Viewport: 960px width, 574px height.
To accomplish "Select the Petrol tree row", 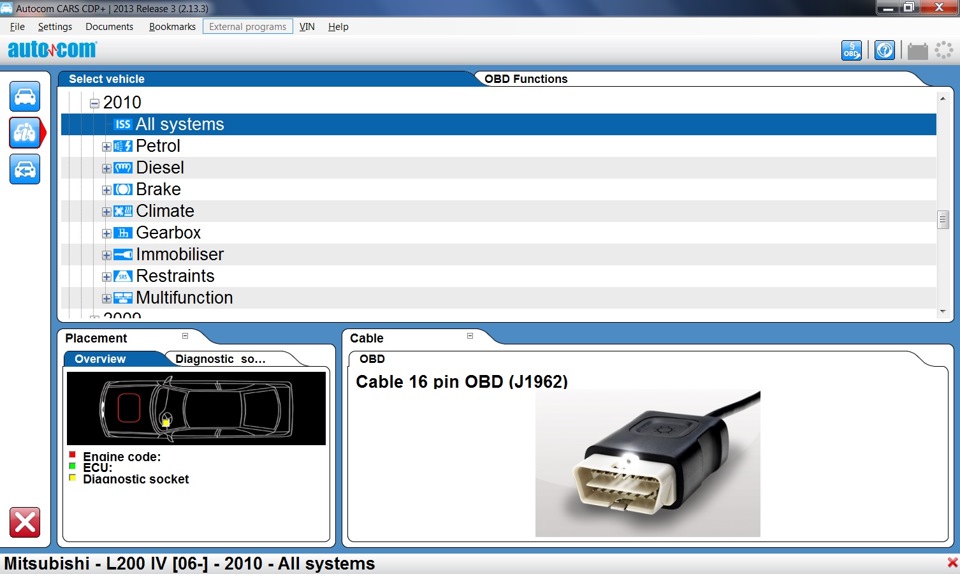I will [x=498, y=146].
